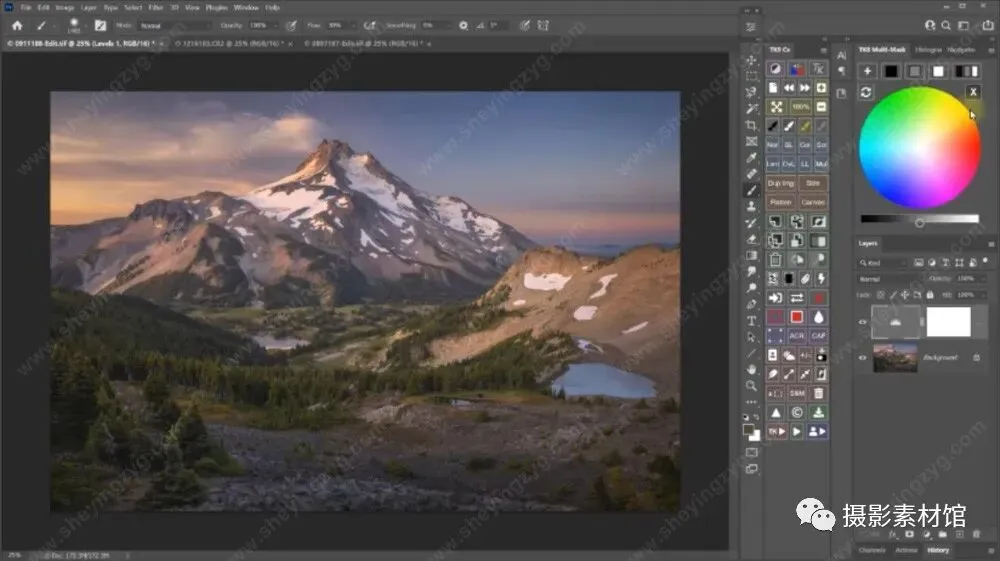Image resolution: width=1000 pixels, height=561 pixels.
Task: Toggle type layer filter in Layers panel
Action: coord(946,262)
